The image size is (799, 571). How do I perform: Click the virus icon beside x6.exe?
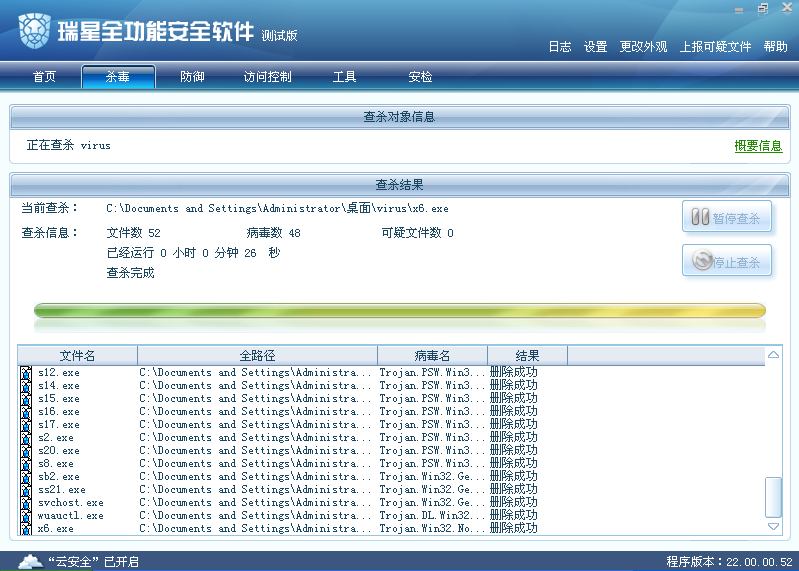[x=25, y=529]
